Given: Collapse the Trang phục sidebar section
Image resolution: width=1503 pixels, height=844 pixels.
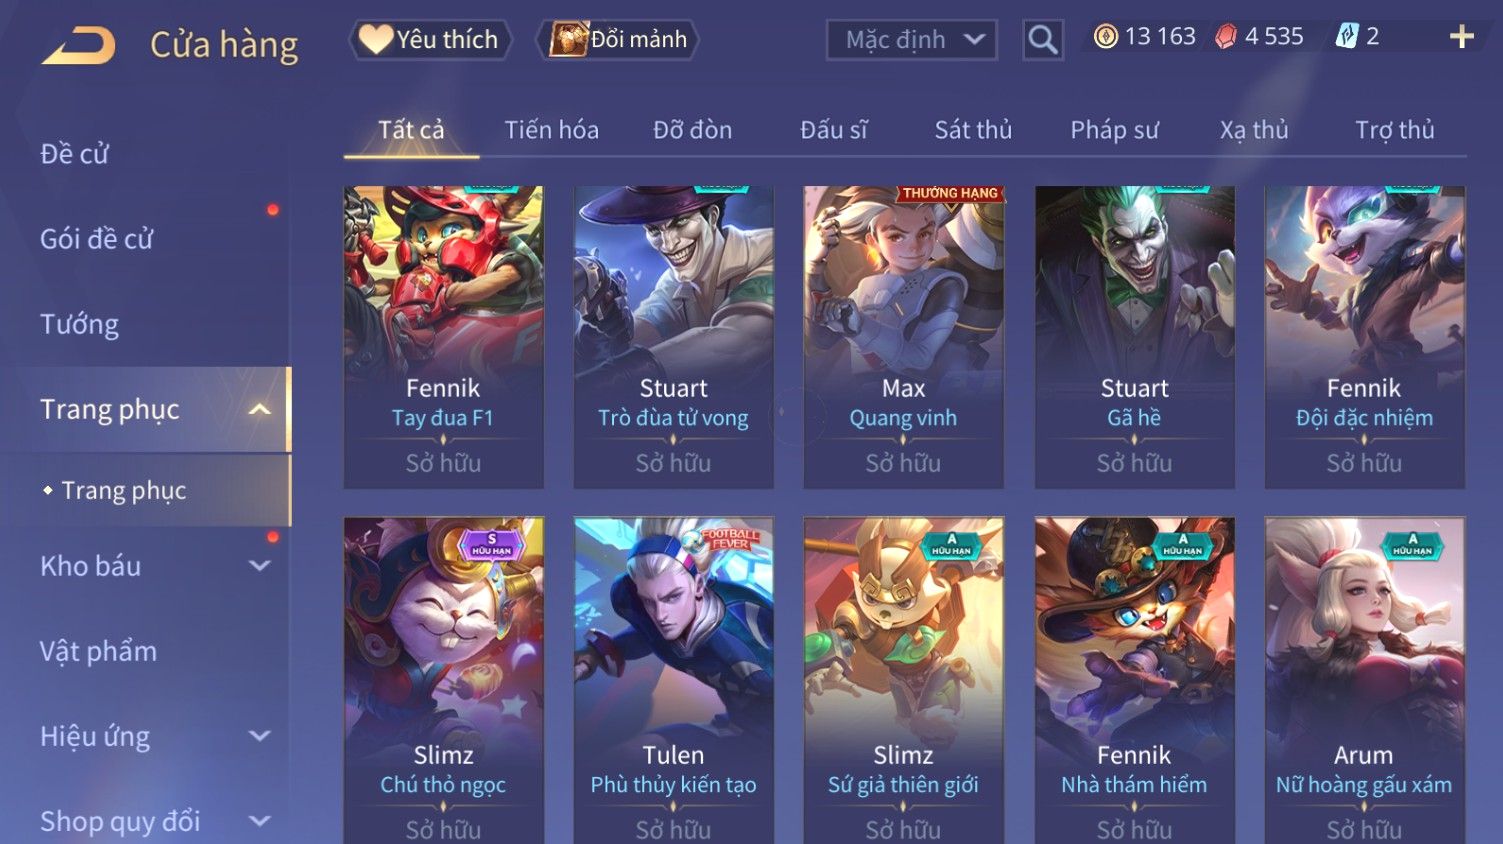Looking at the screenshot, I should 259,410.
